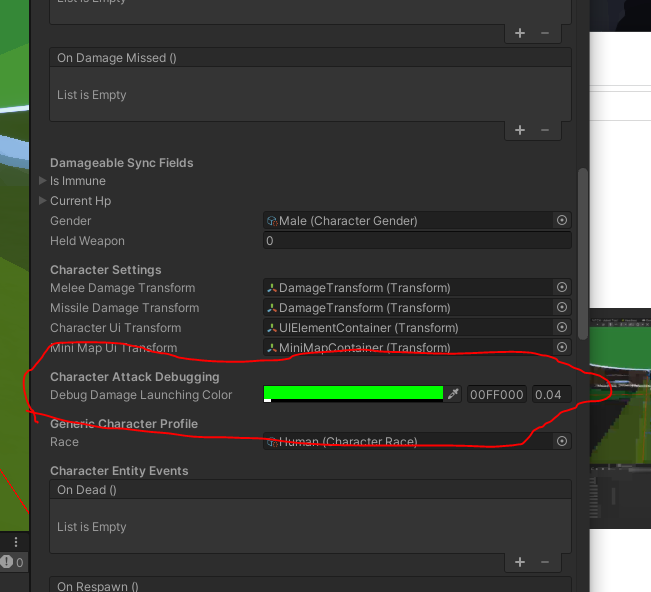Remove listener from On Damage Missed event
This screenshot has height=592, width=651.
pyautogui.click(x=545, y=130)
